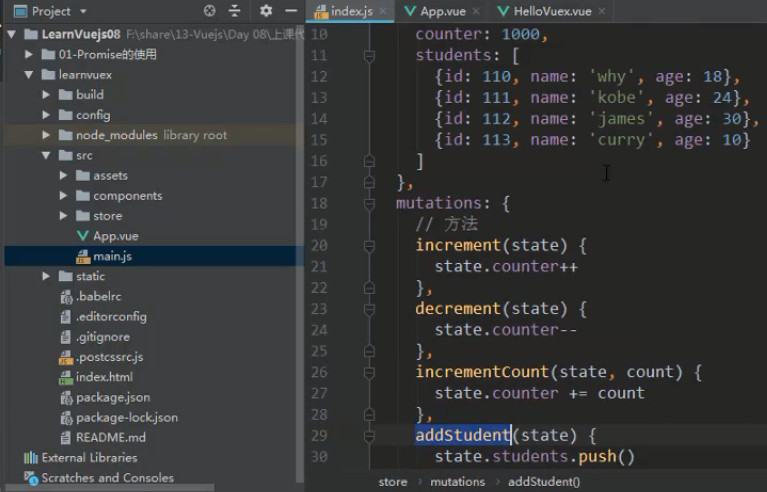Hide the Project panel with minus icon
Screen dimensions: 767x492
(x=291, y=11)
